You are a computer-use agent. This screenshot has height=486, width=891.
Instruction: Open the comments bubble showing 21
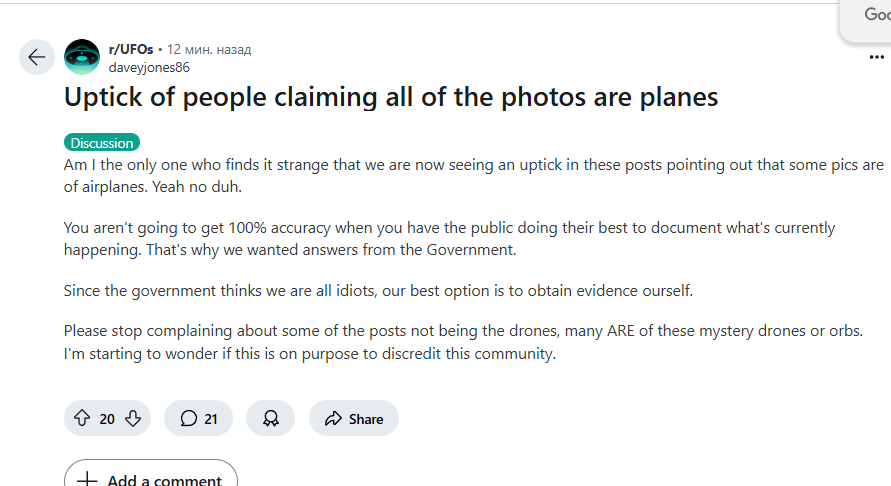(198, 418)
